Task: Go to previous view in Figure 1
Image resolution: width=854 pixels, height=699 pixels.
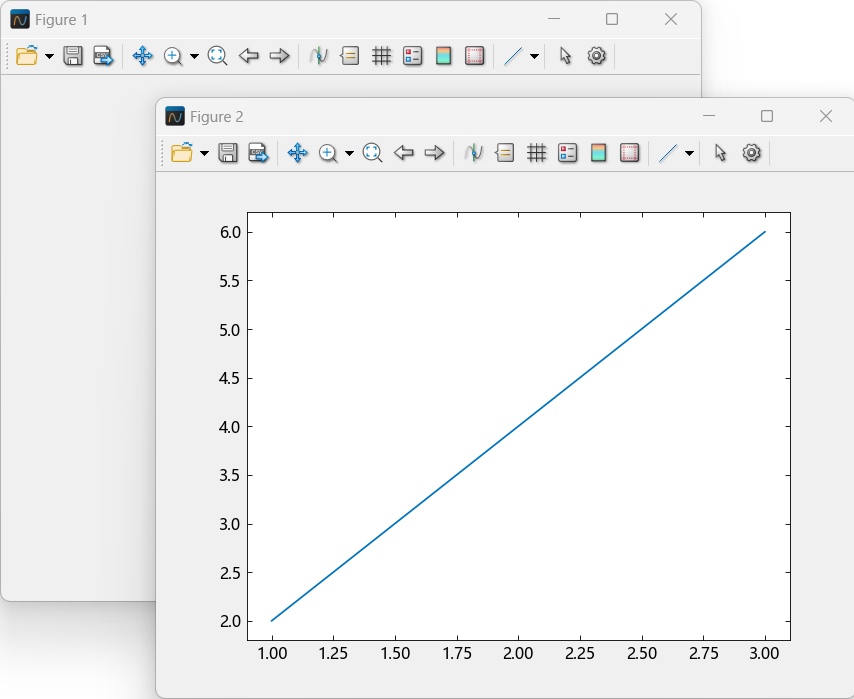Action: [x=249, y=56]
